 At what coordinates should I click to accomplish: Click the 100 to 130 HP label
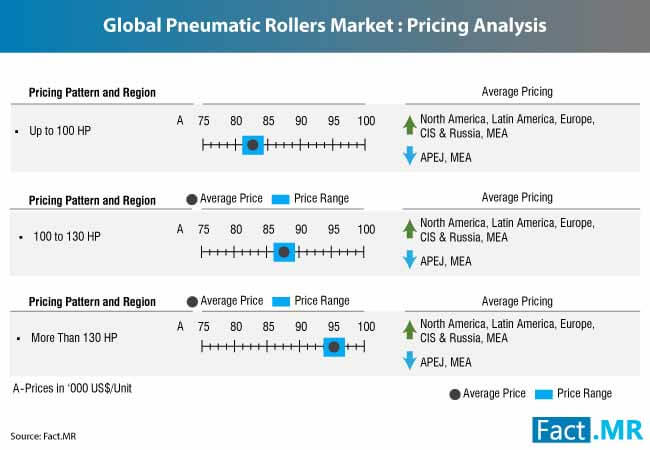(67, 237)
